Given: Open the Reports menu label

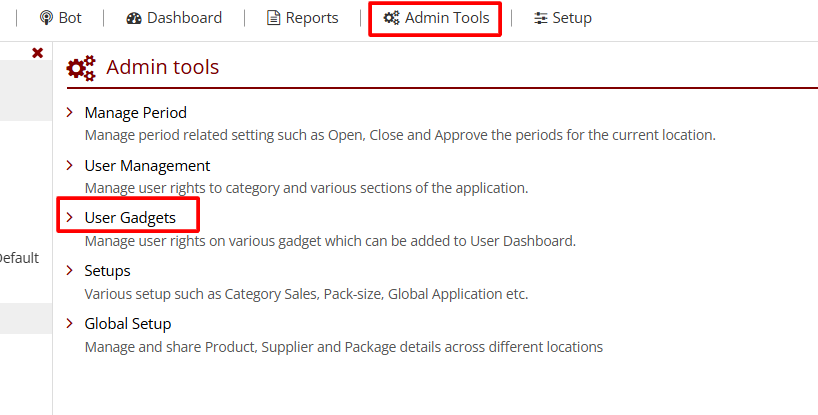Looking at the screenshot, I should [x=312, y=18].
